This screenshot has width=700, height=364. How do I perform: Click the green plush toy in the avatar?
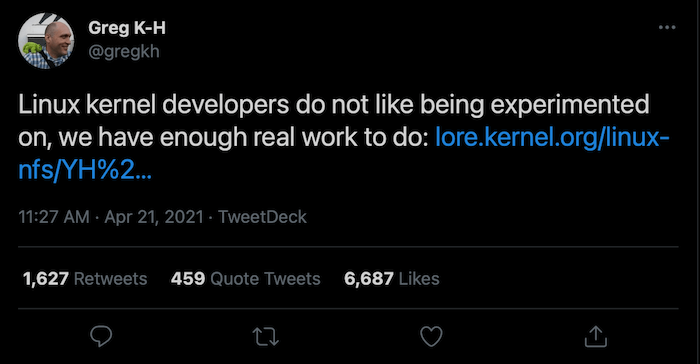[32, 48]
